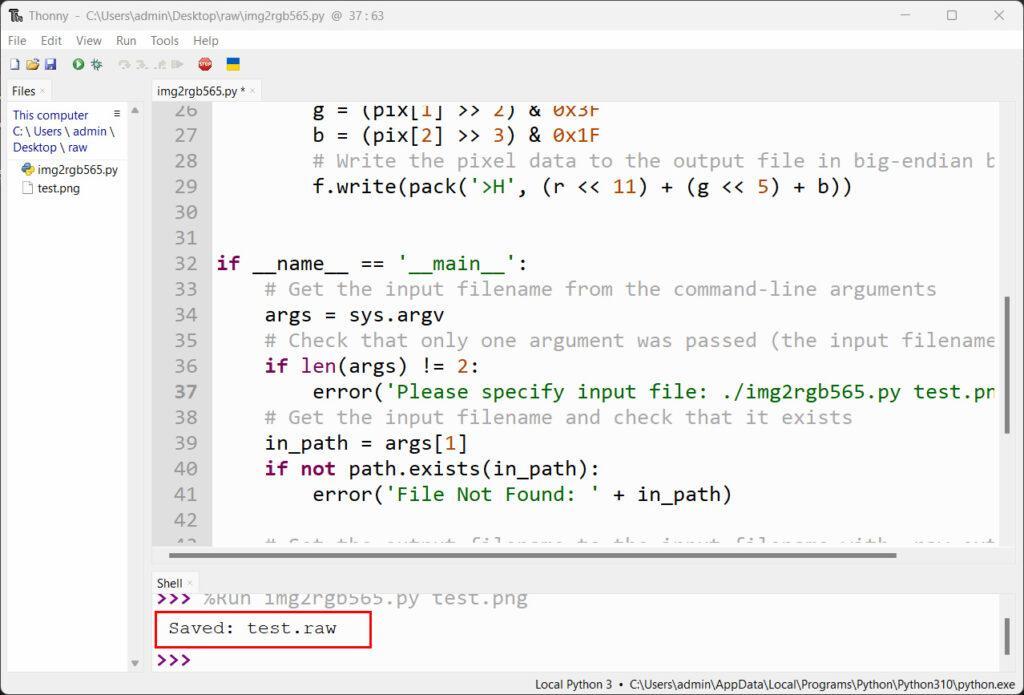Save the script with the floppy disk icon

tap(50, 64)
